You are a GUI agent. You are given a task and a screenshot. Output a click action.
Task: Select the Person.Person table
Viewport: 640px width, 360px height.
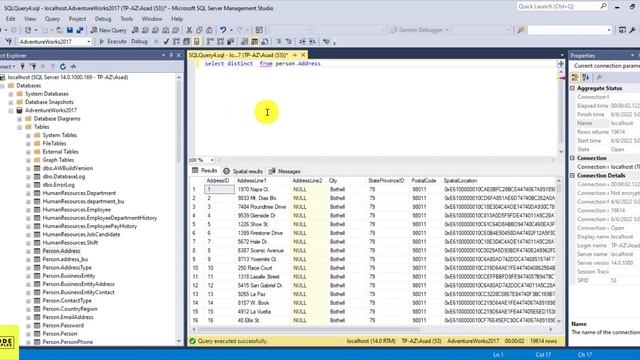[60, 333]
